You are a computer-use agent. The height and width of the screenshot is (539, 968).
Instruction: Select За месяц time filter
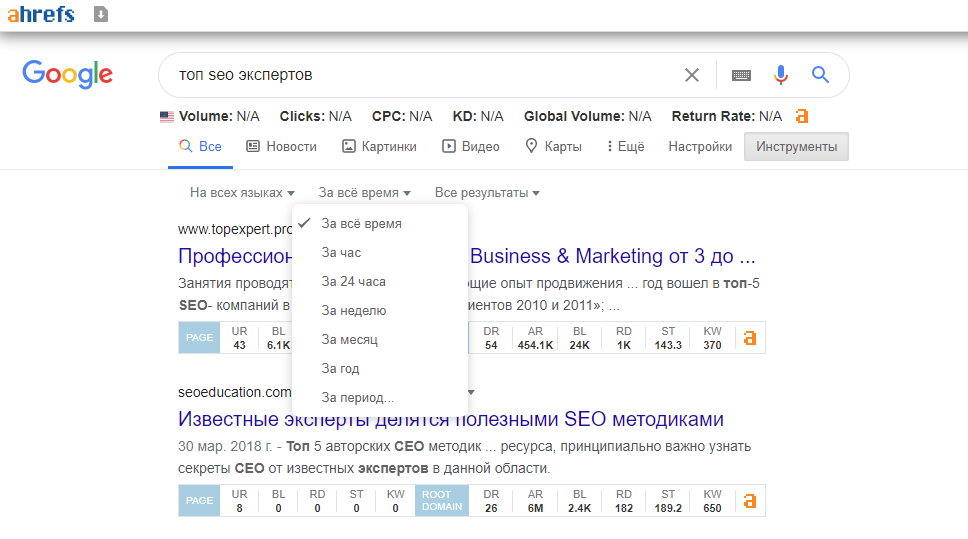coord(380,340)
